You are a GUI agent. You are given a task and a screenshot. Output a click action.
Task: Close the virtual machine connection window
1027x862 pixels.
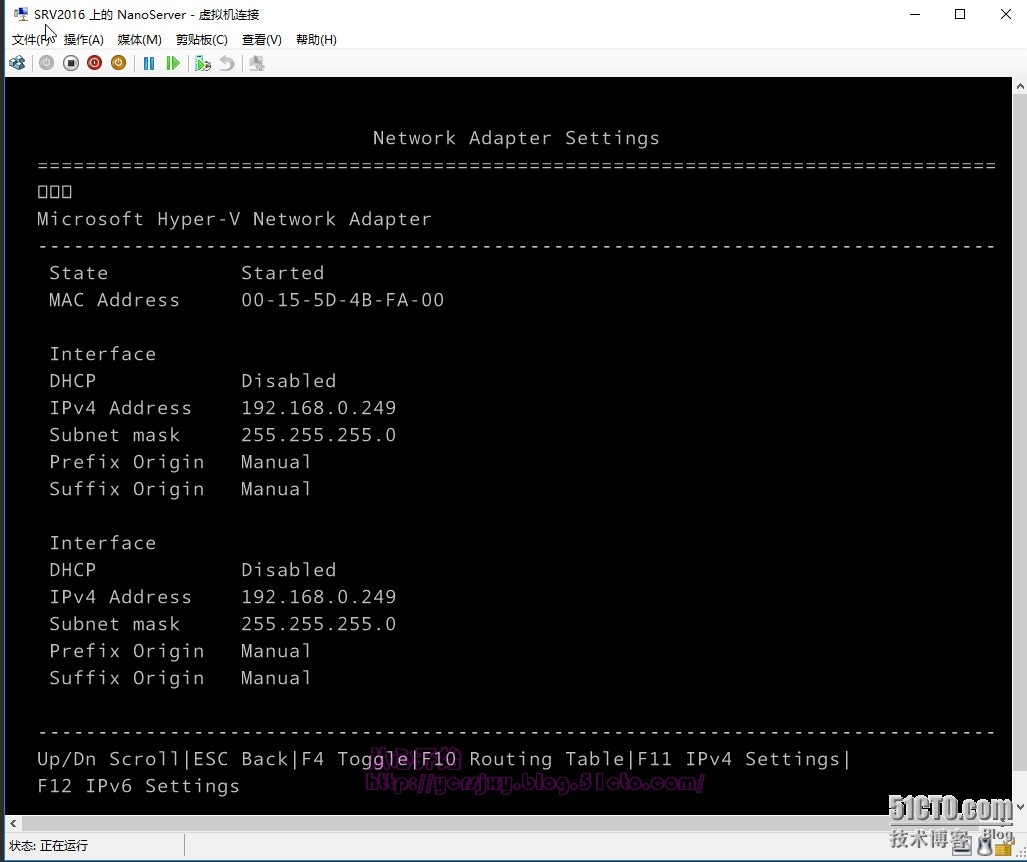coord(1005,14)
